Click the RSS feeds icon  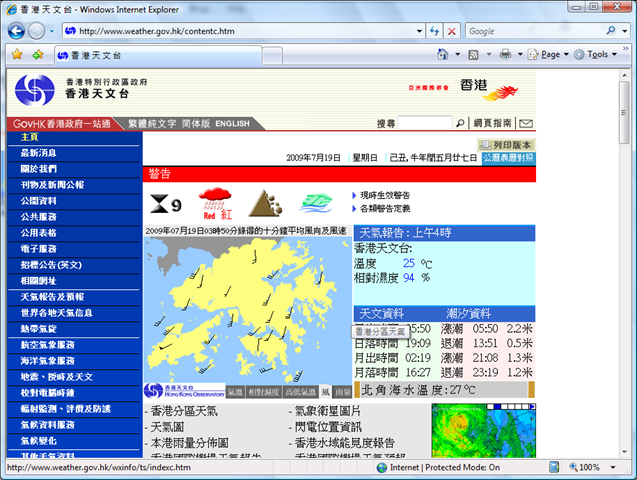point(473,54)
